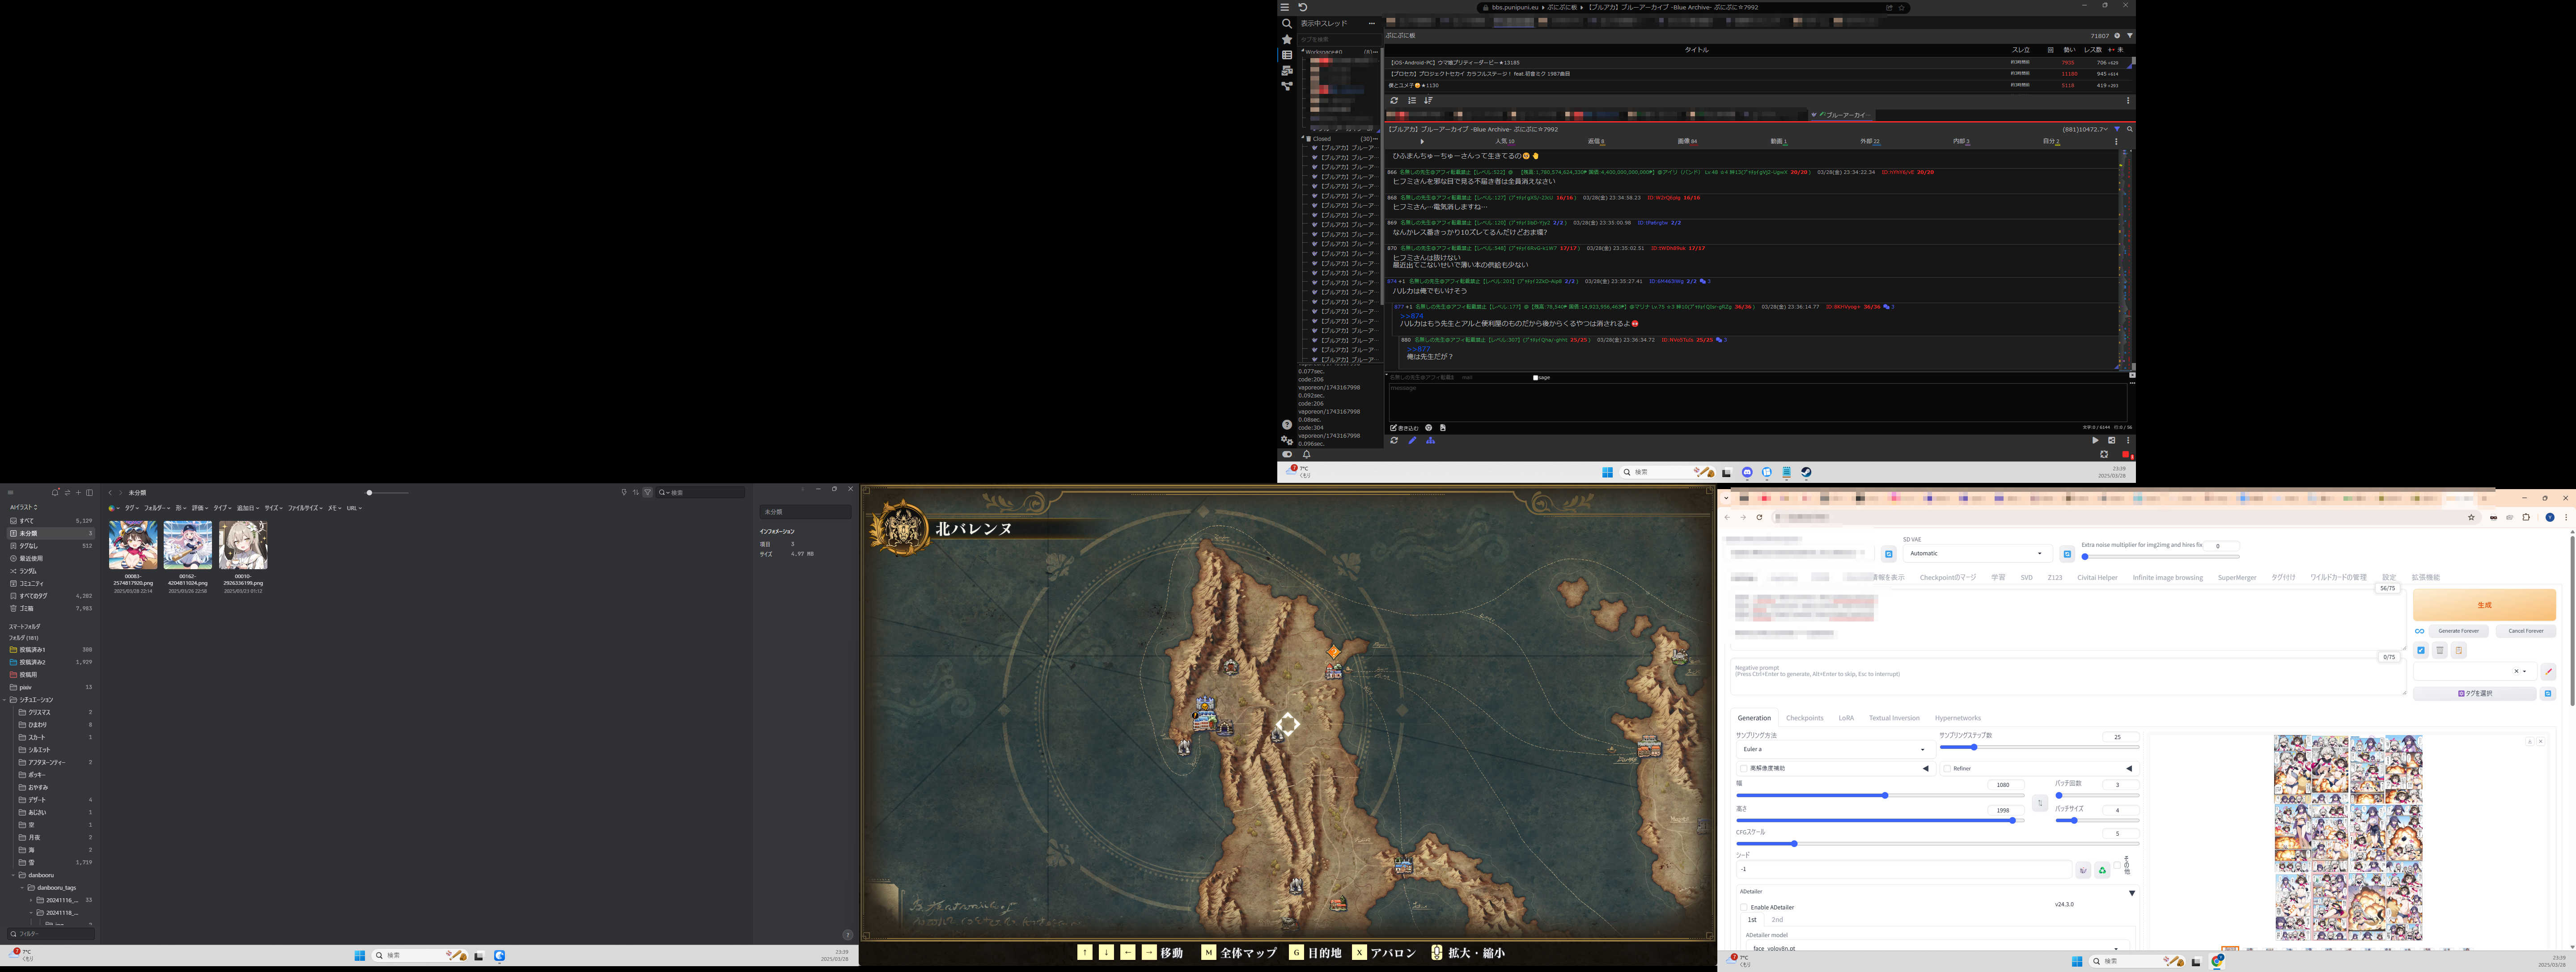Click the swap width-height icon
The image size is (2576, 972).
(x=2040, y=803)
